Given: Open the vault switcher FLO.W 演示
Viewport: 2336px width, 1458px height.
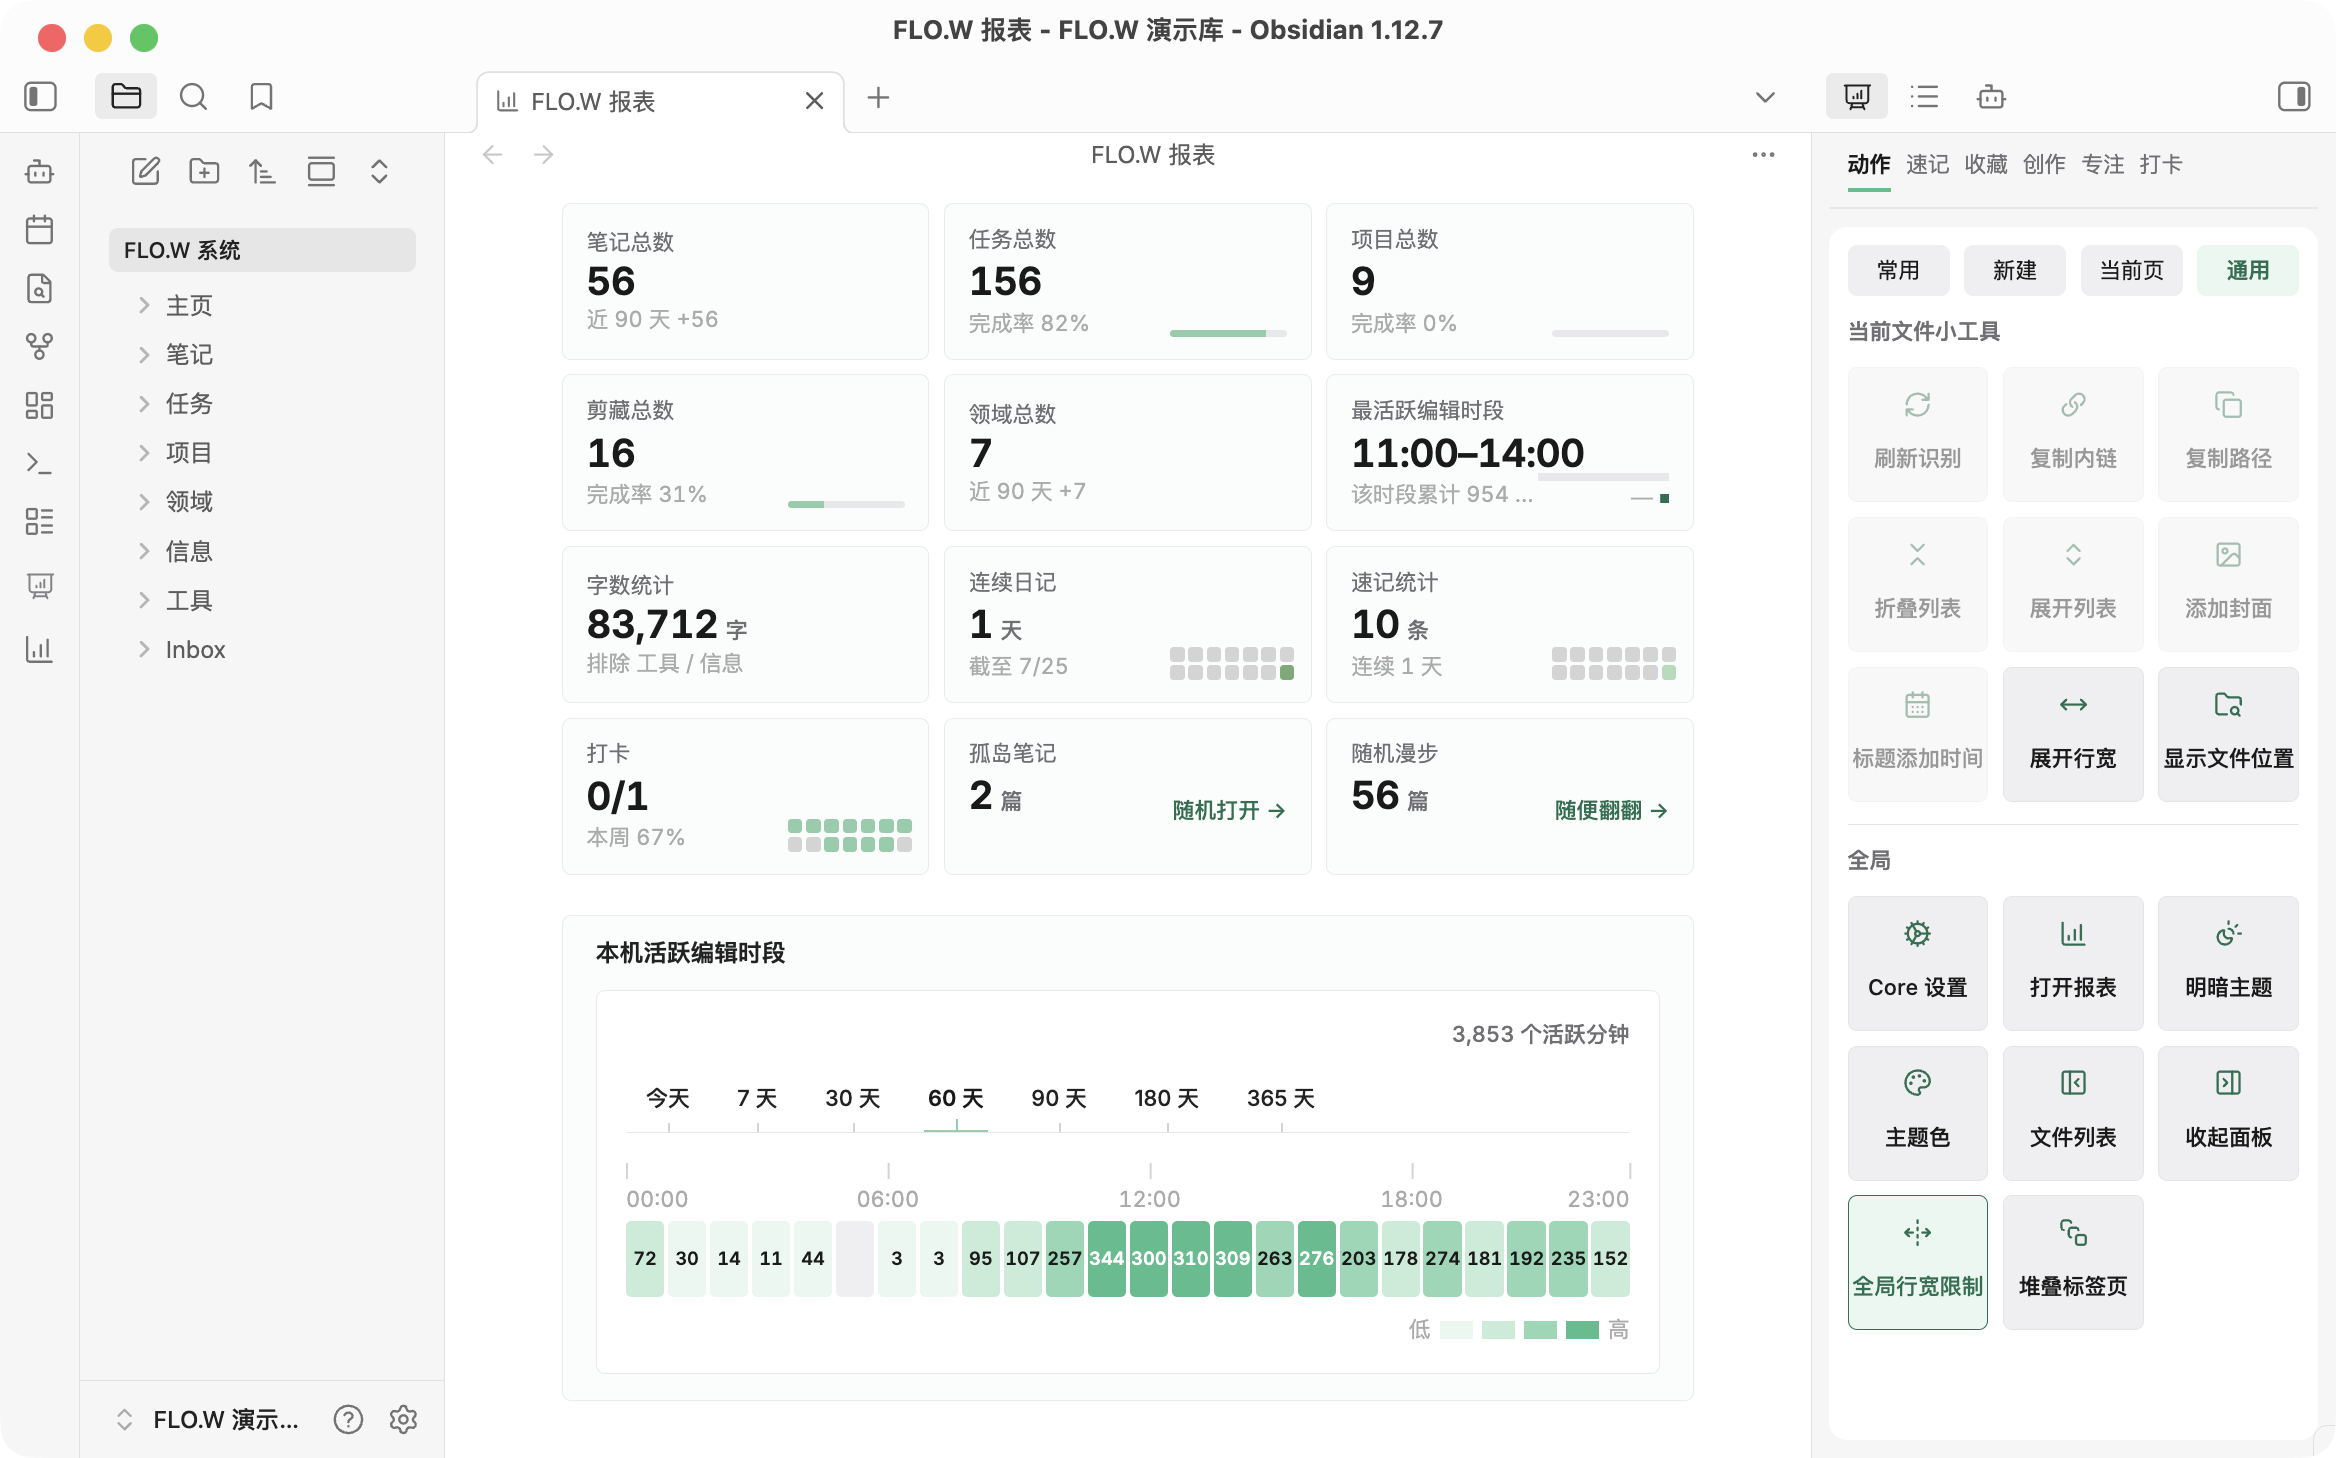Looking at the screenshot, I should tap(207, 1419).
